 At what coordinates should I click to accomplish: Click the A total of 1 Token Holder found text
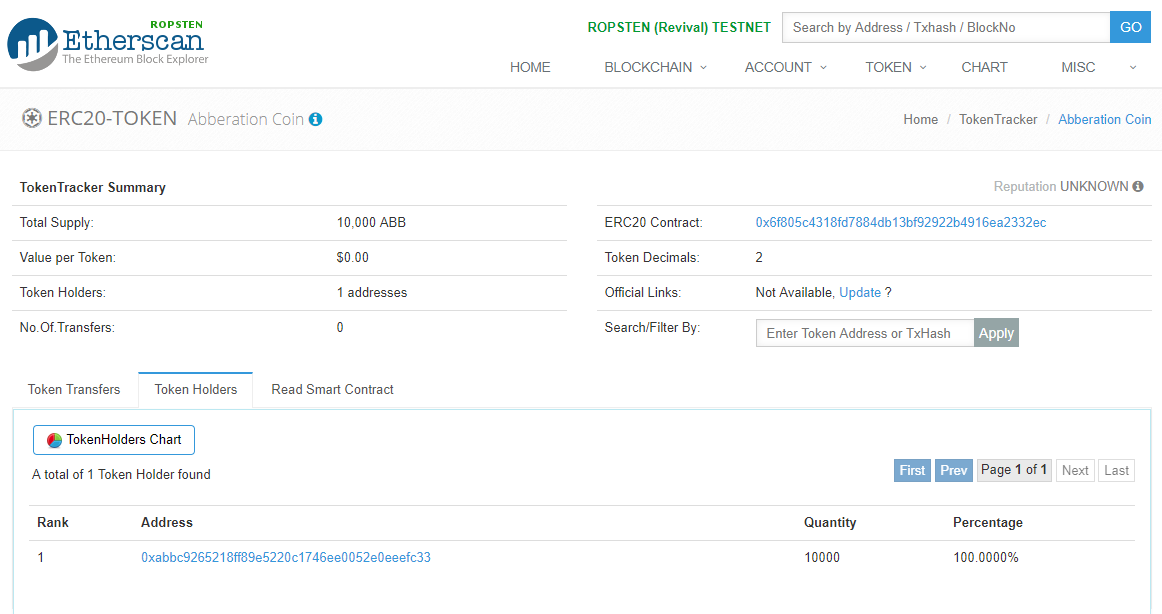122,475
